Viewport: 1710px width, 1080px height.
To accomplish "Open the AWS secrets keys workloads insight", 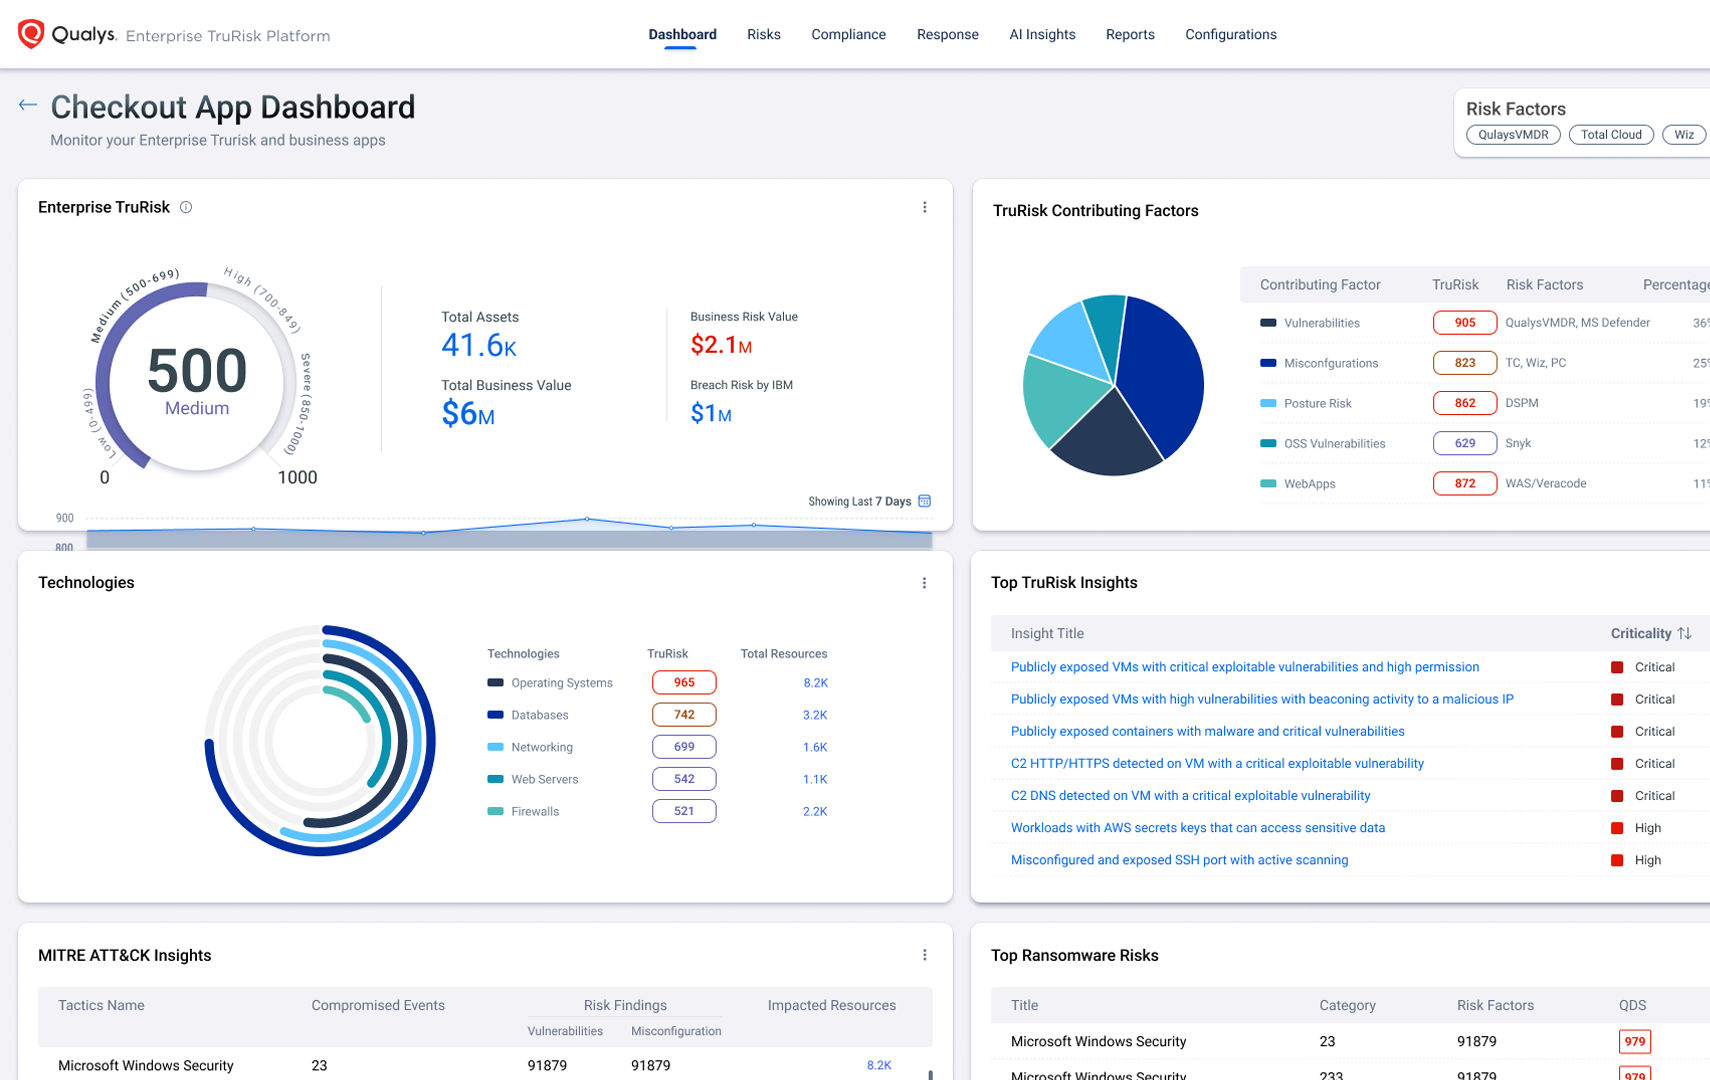I will tap(1197, 828).
